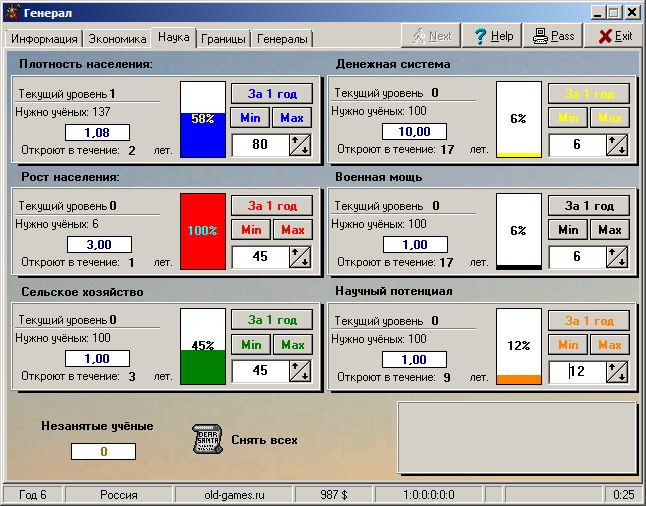Click За 1 год for Рост населения
The width and height of the screenshot is (646, 506).
272,205
